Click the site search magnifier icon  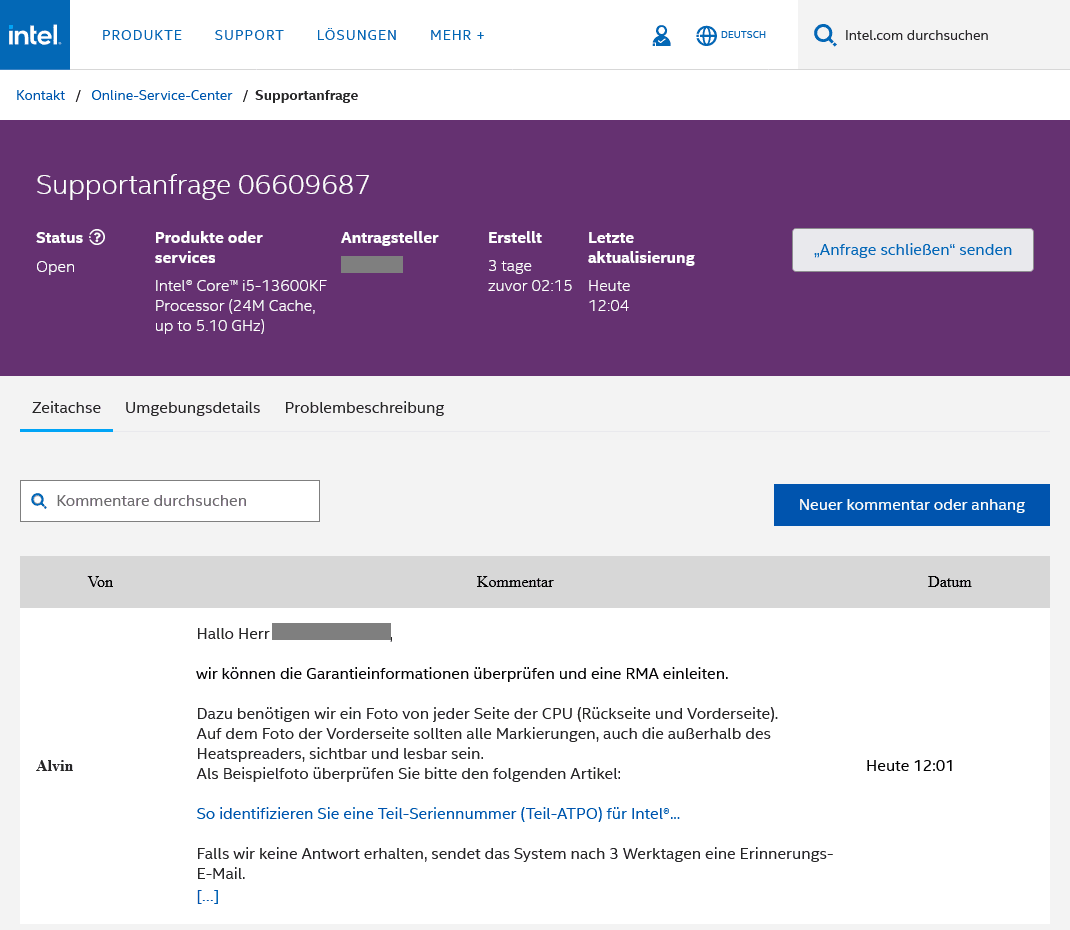pyautogui.click(x=824, y=35)
